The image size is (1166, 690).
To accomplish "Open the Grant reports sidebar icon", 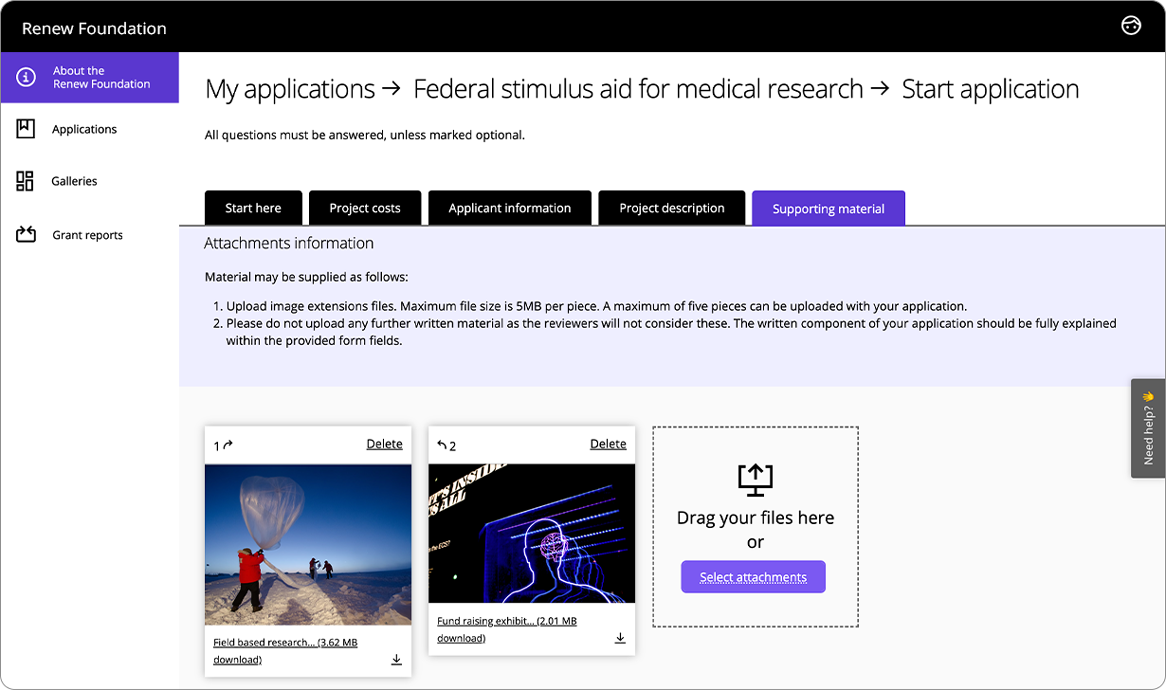I will tap(24, 233).
